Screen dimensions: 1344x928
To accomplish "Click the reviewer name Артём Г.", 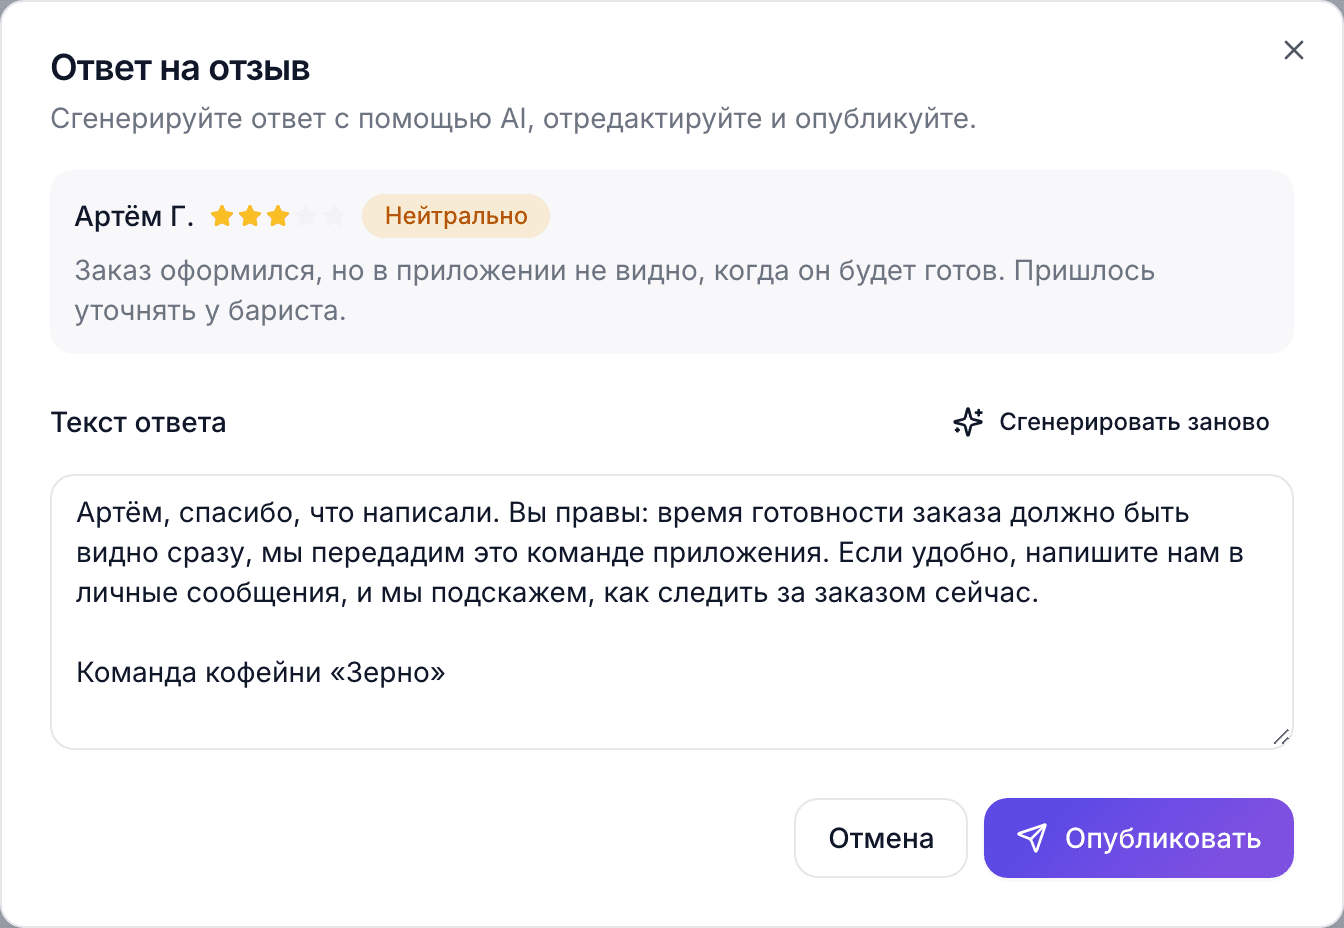I will 134,216.
